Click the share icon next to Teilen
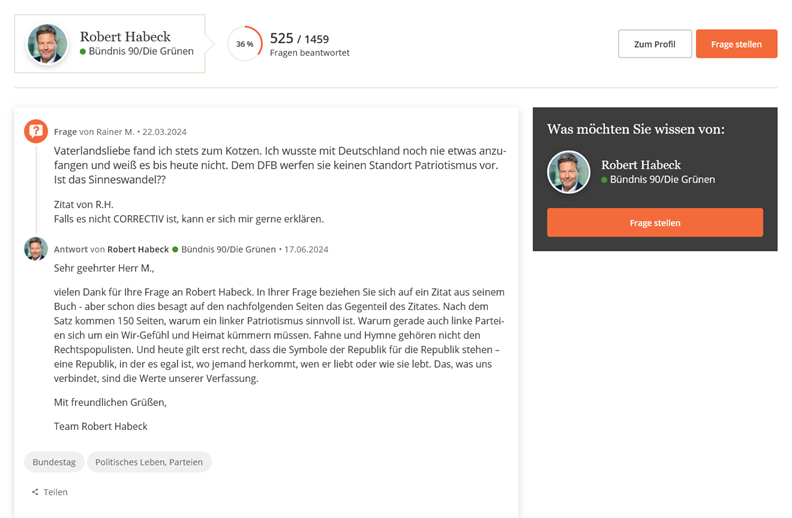 point(35,492)
